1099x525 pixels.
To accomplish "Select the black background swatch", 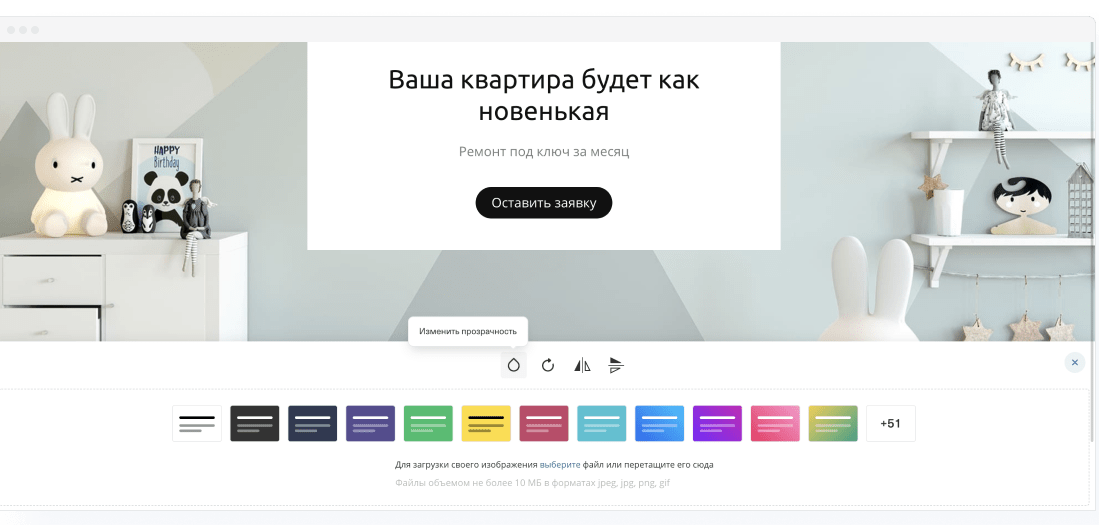I will (x=255, y=423).
